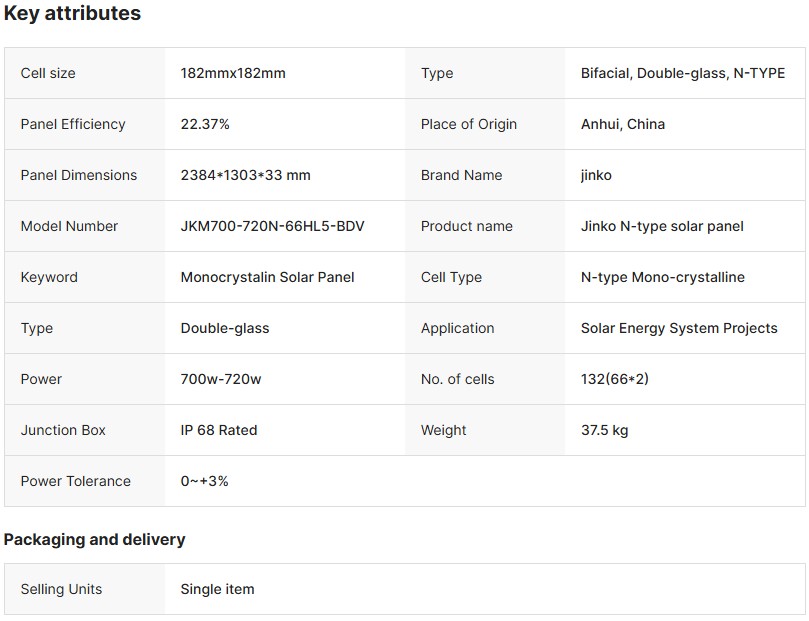Click the Key attributes heading

pos(72,14)
